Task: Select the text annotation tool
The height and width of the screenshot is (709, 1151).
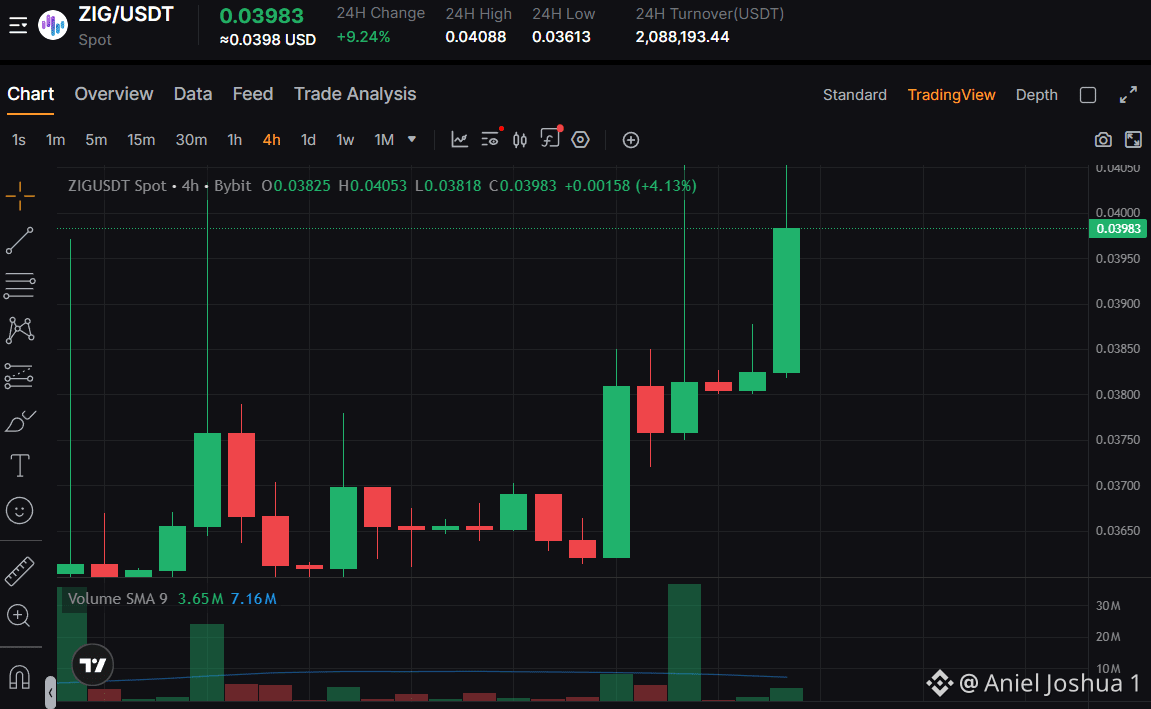Action: pyautogui.click(x=20, y=466)
